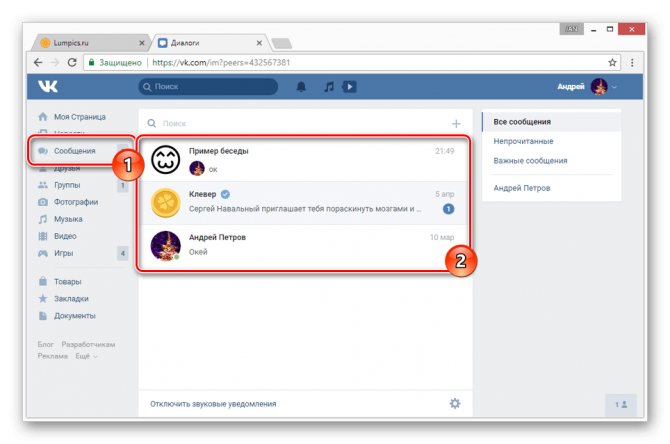Open Музыка in the sidebar

point(68,219)
